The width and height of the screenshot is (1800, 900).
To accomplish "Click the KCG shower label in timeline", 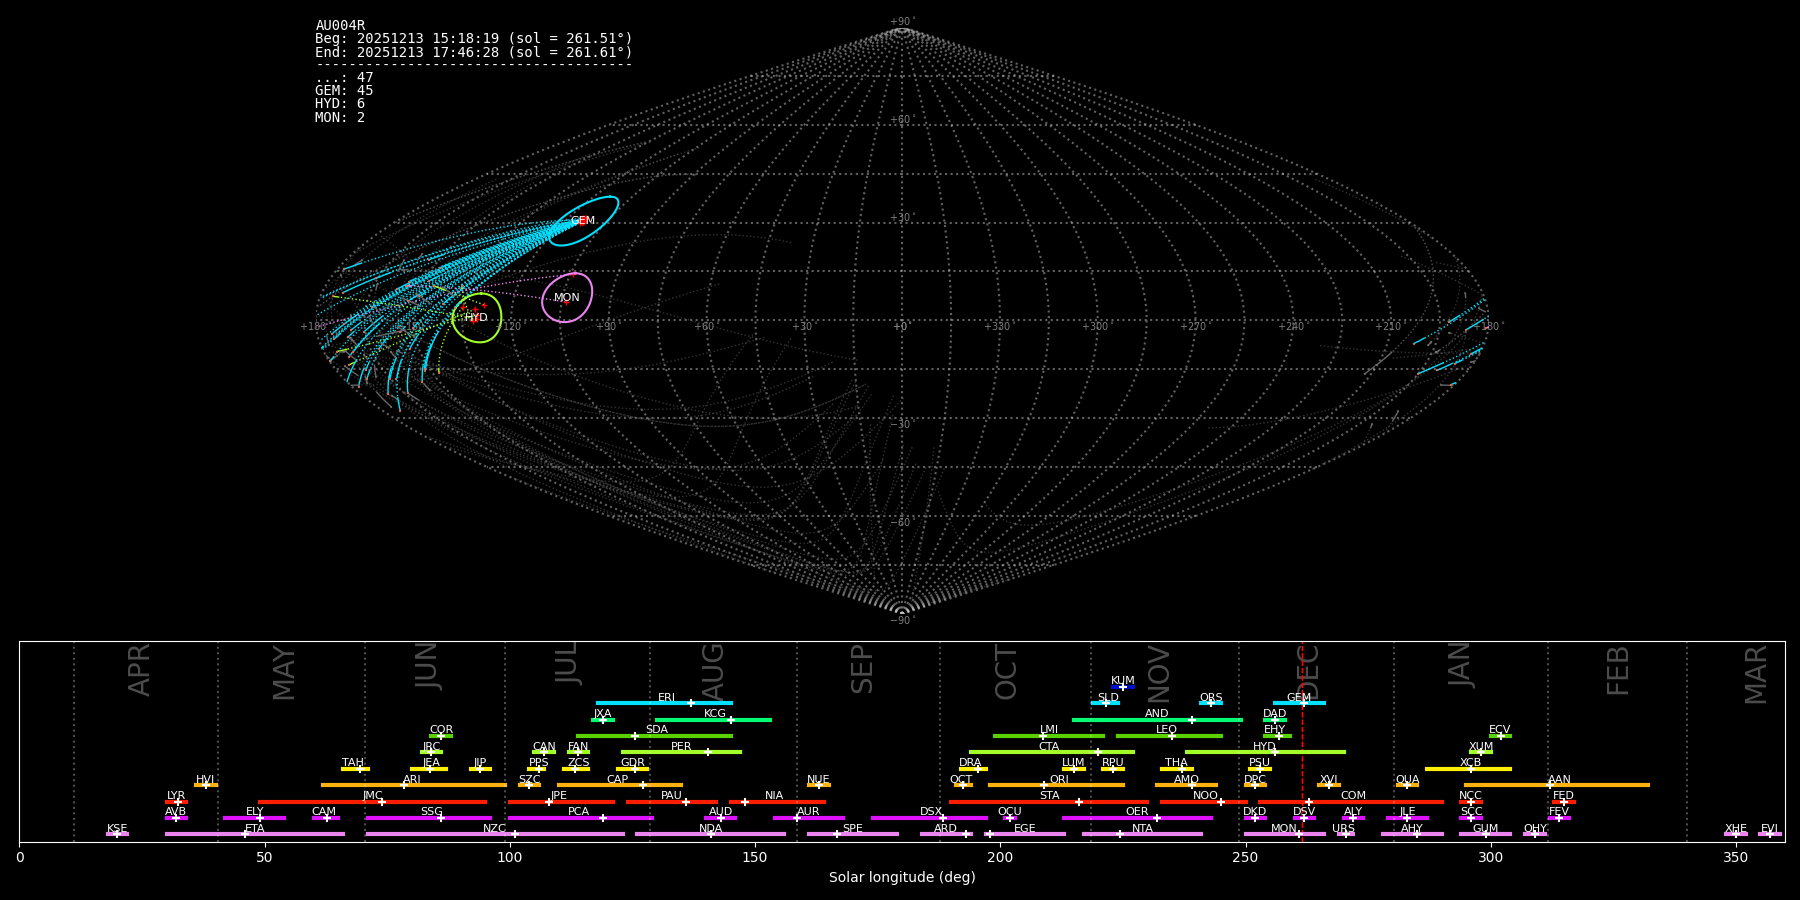I will (715, 714).
